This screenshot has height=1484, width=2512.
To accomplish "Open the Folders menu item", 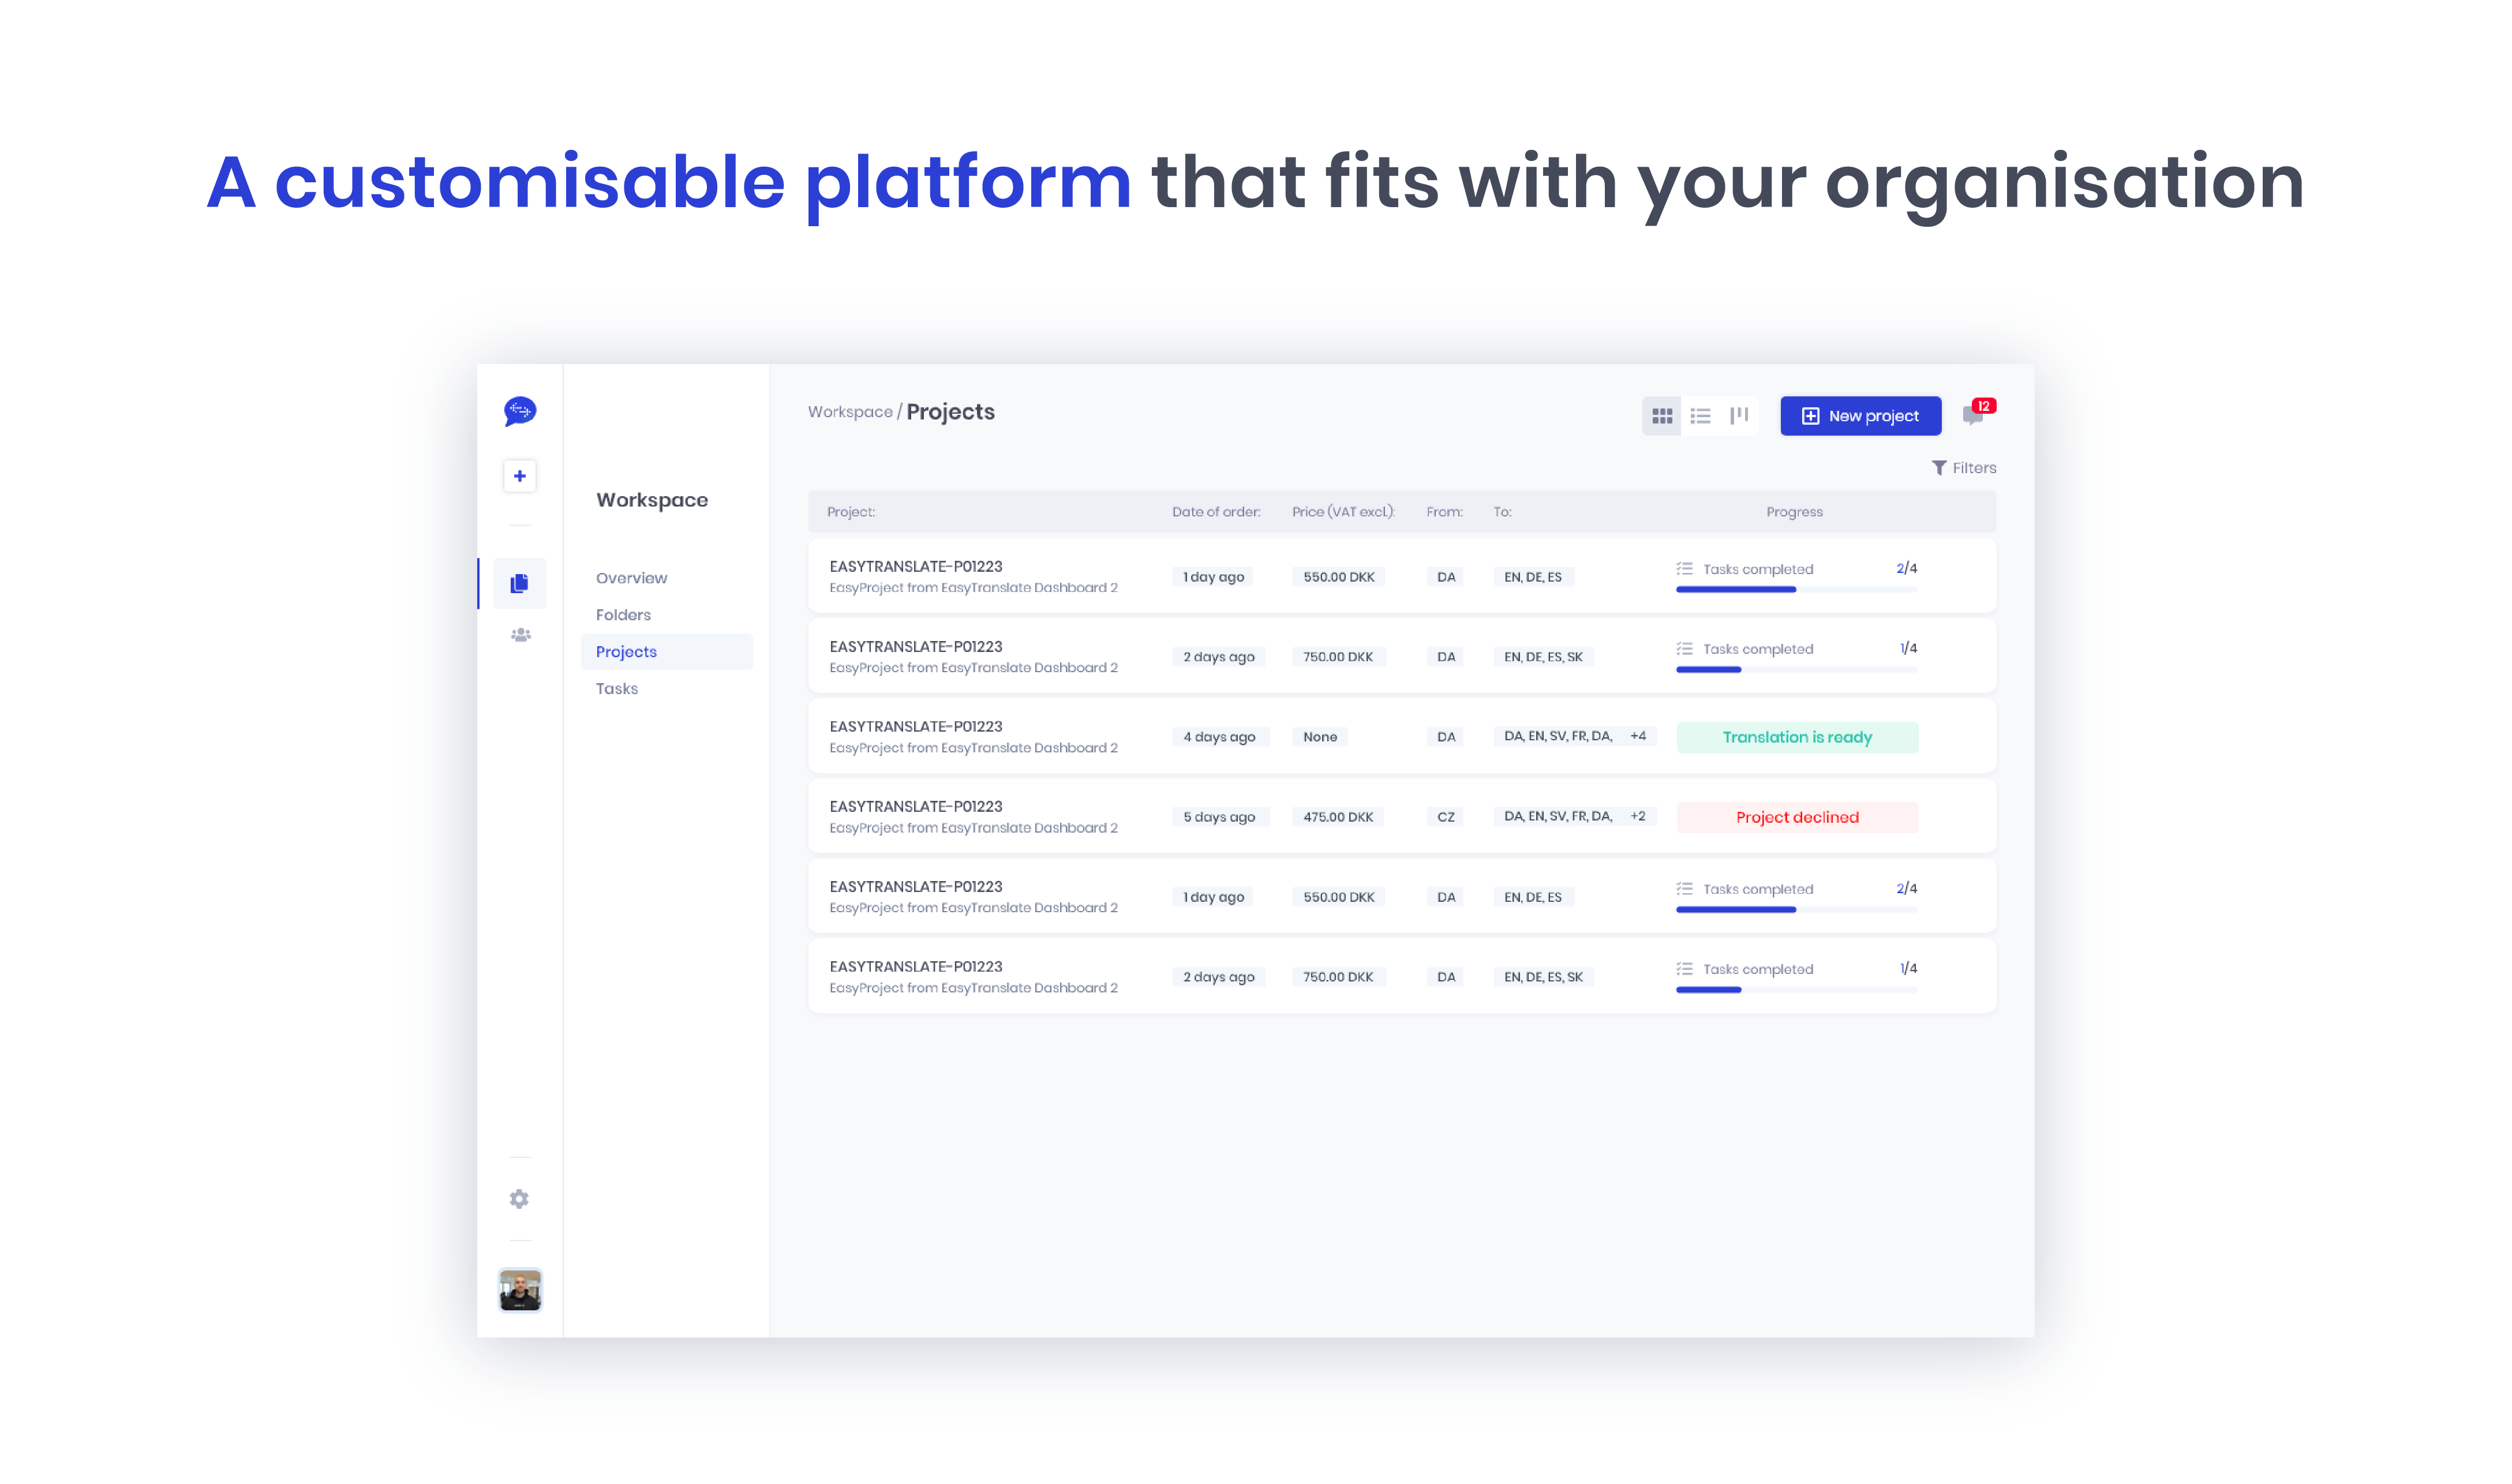I will tap(623, 615).
